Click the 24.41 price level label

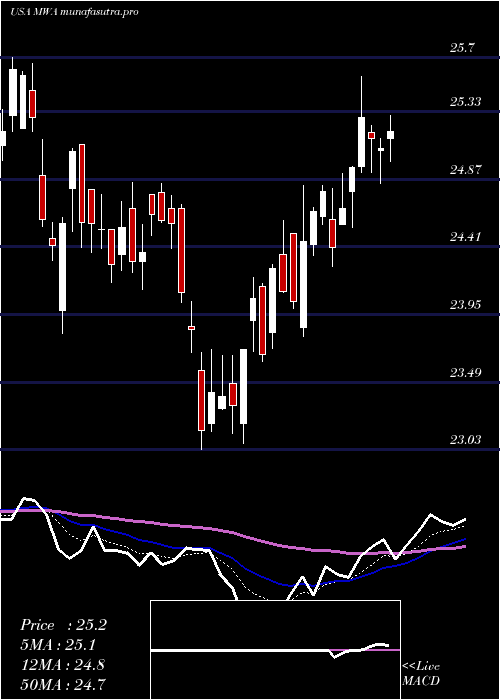coord(466,237)
